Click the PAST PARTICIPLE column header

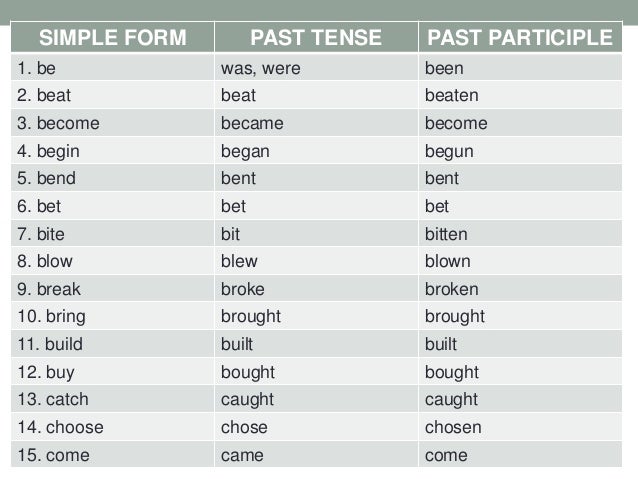(520, 37)
